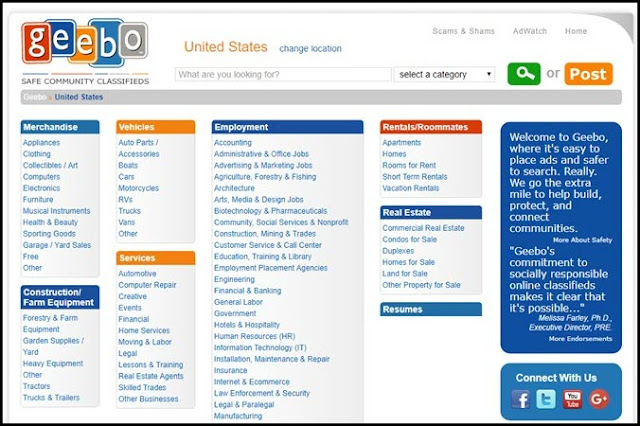
Task: Open Free under Merchandise
Action: pos(31,256)
